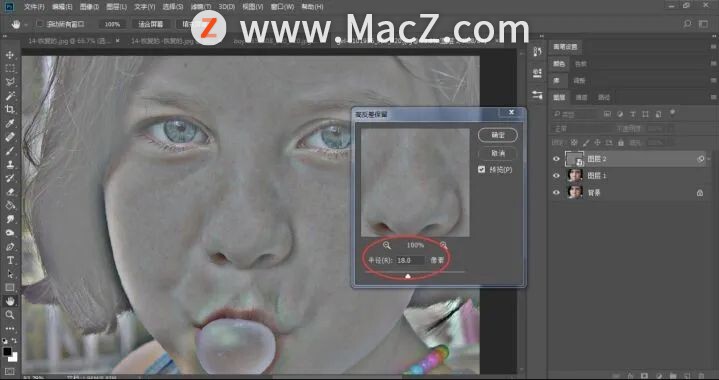
Task: Select the Magic Wand tool
Action: tap(10, 96)
